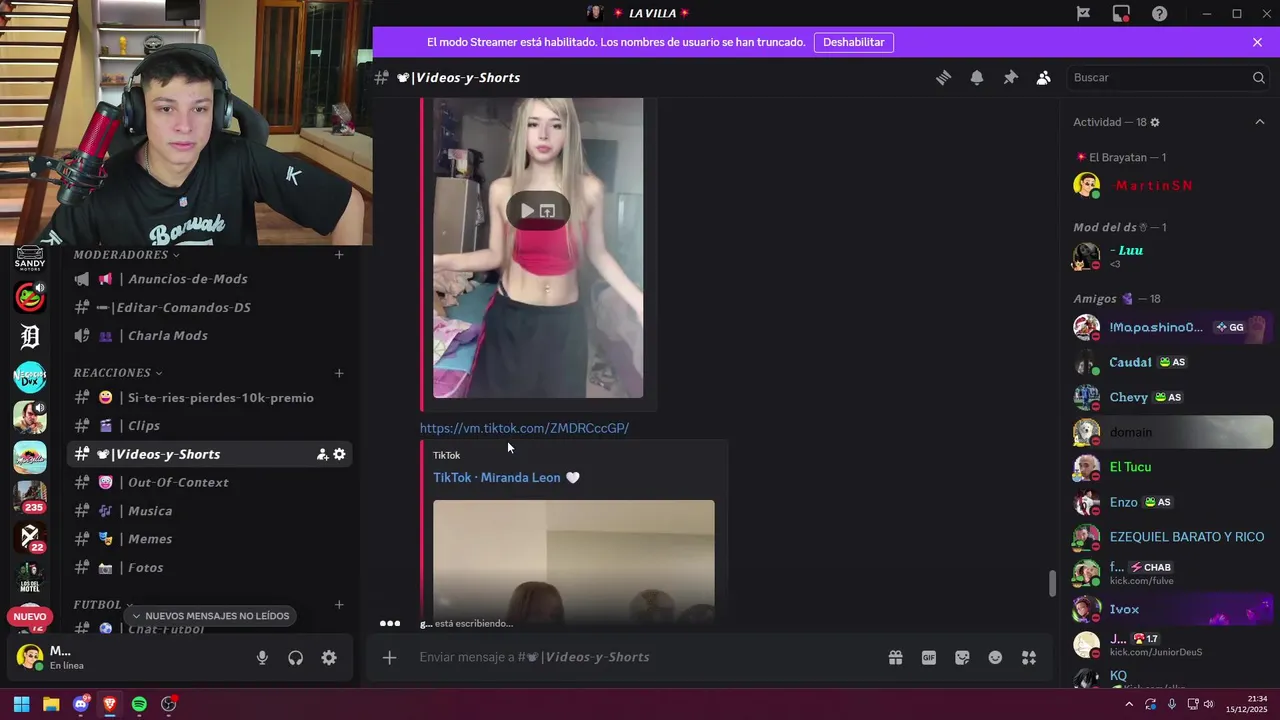
Task: Open the Musica channel
Action: [x=210, y=511]
